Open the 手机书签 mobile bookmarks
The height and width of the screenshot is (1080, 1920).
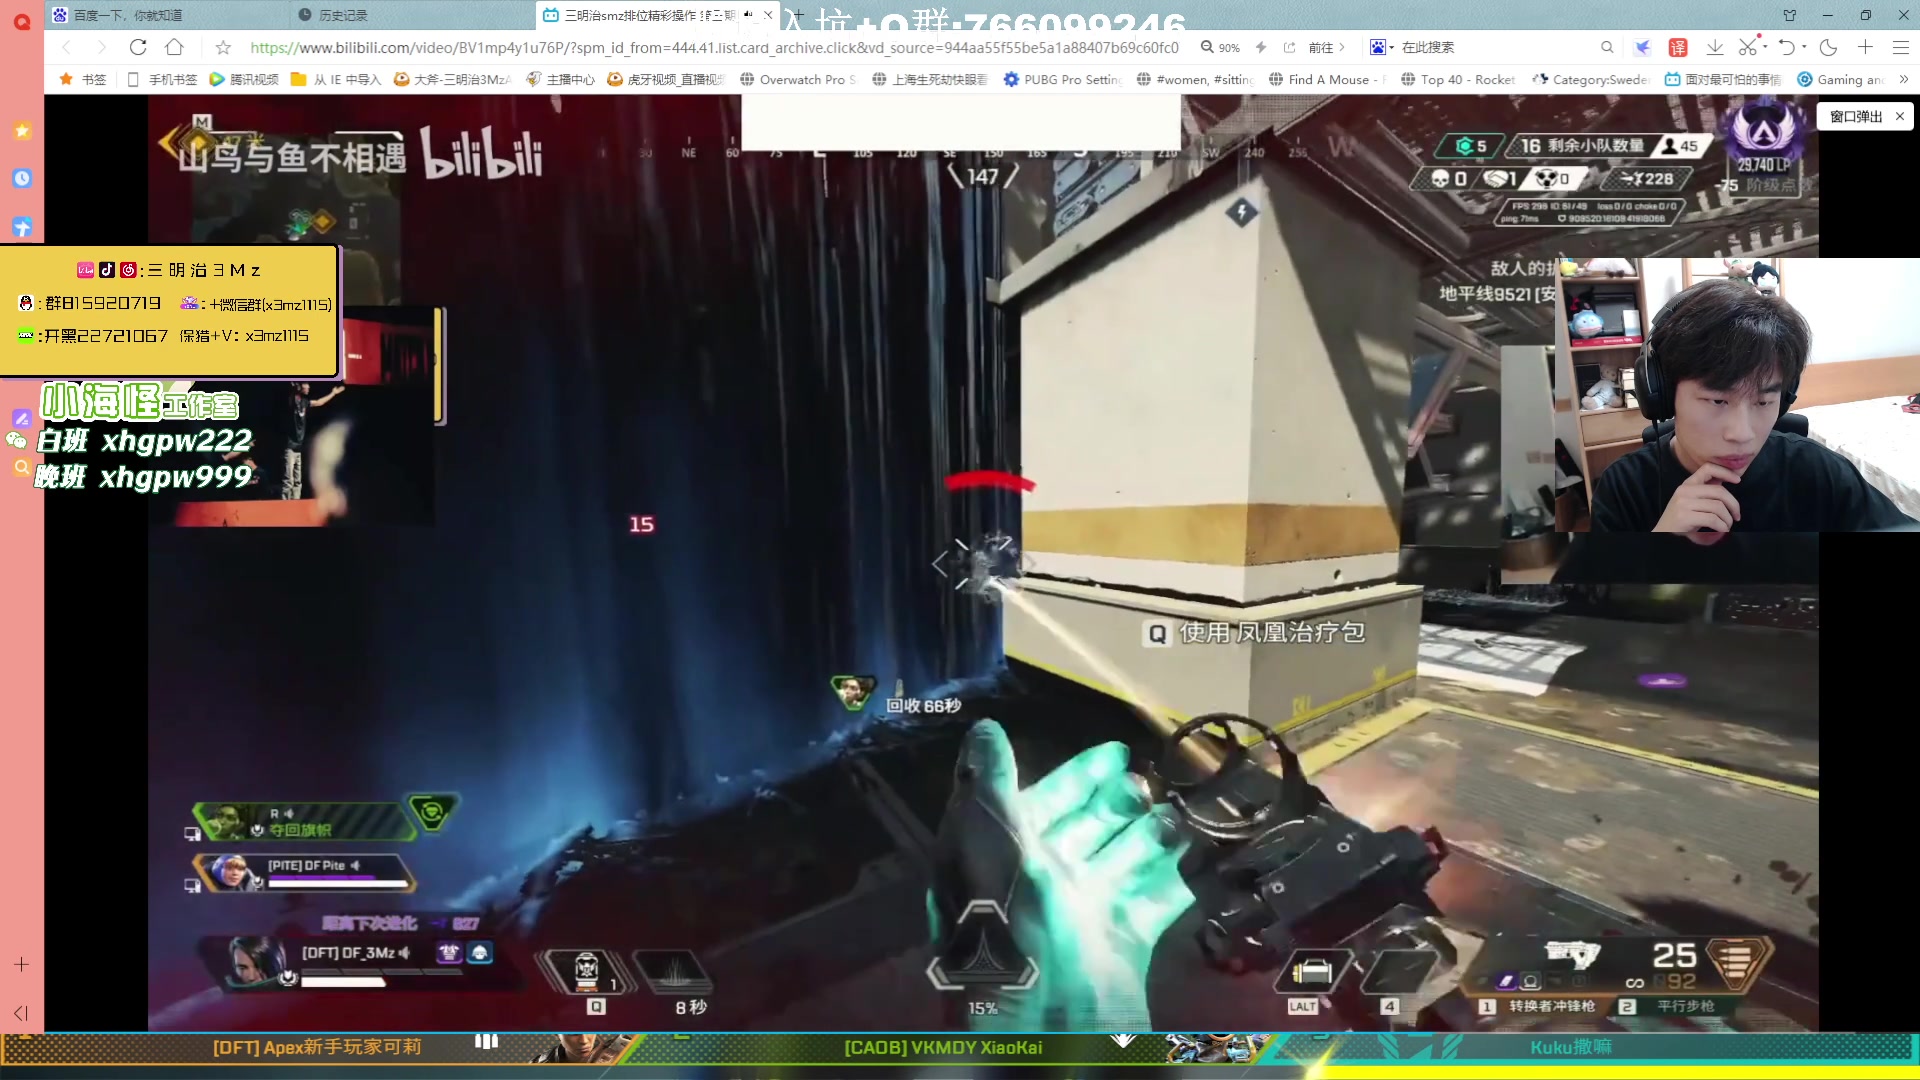pyautogui.click(x=162, y=79)
